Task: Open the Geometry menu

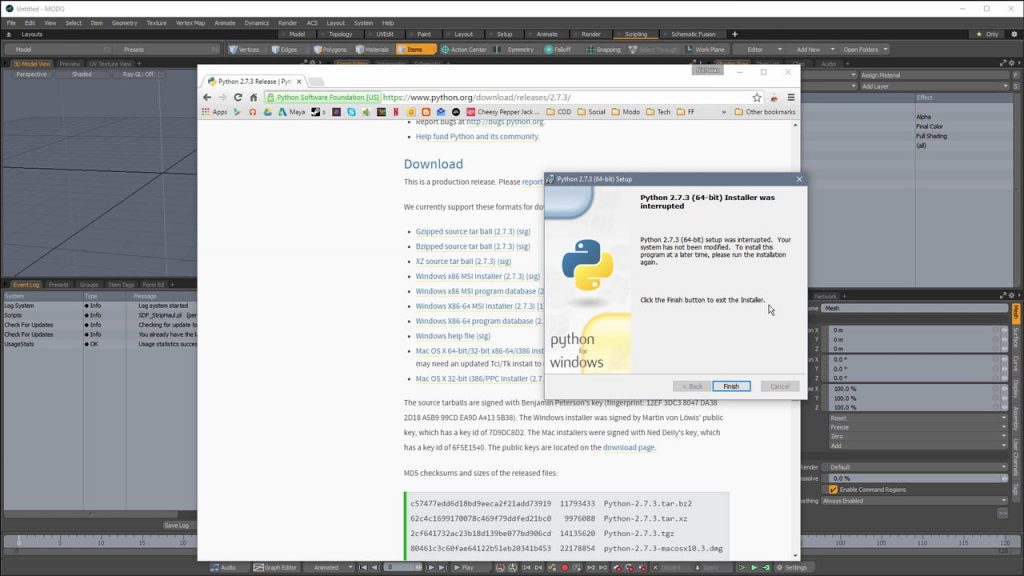Action: click(x=124, y=22)
